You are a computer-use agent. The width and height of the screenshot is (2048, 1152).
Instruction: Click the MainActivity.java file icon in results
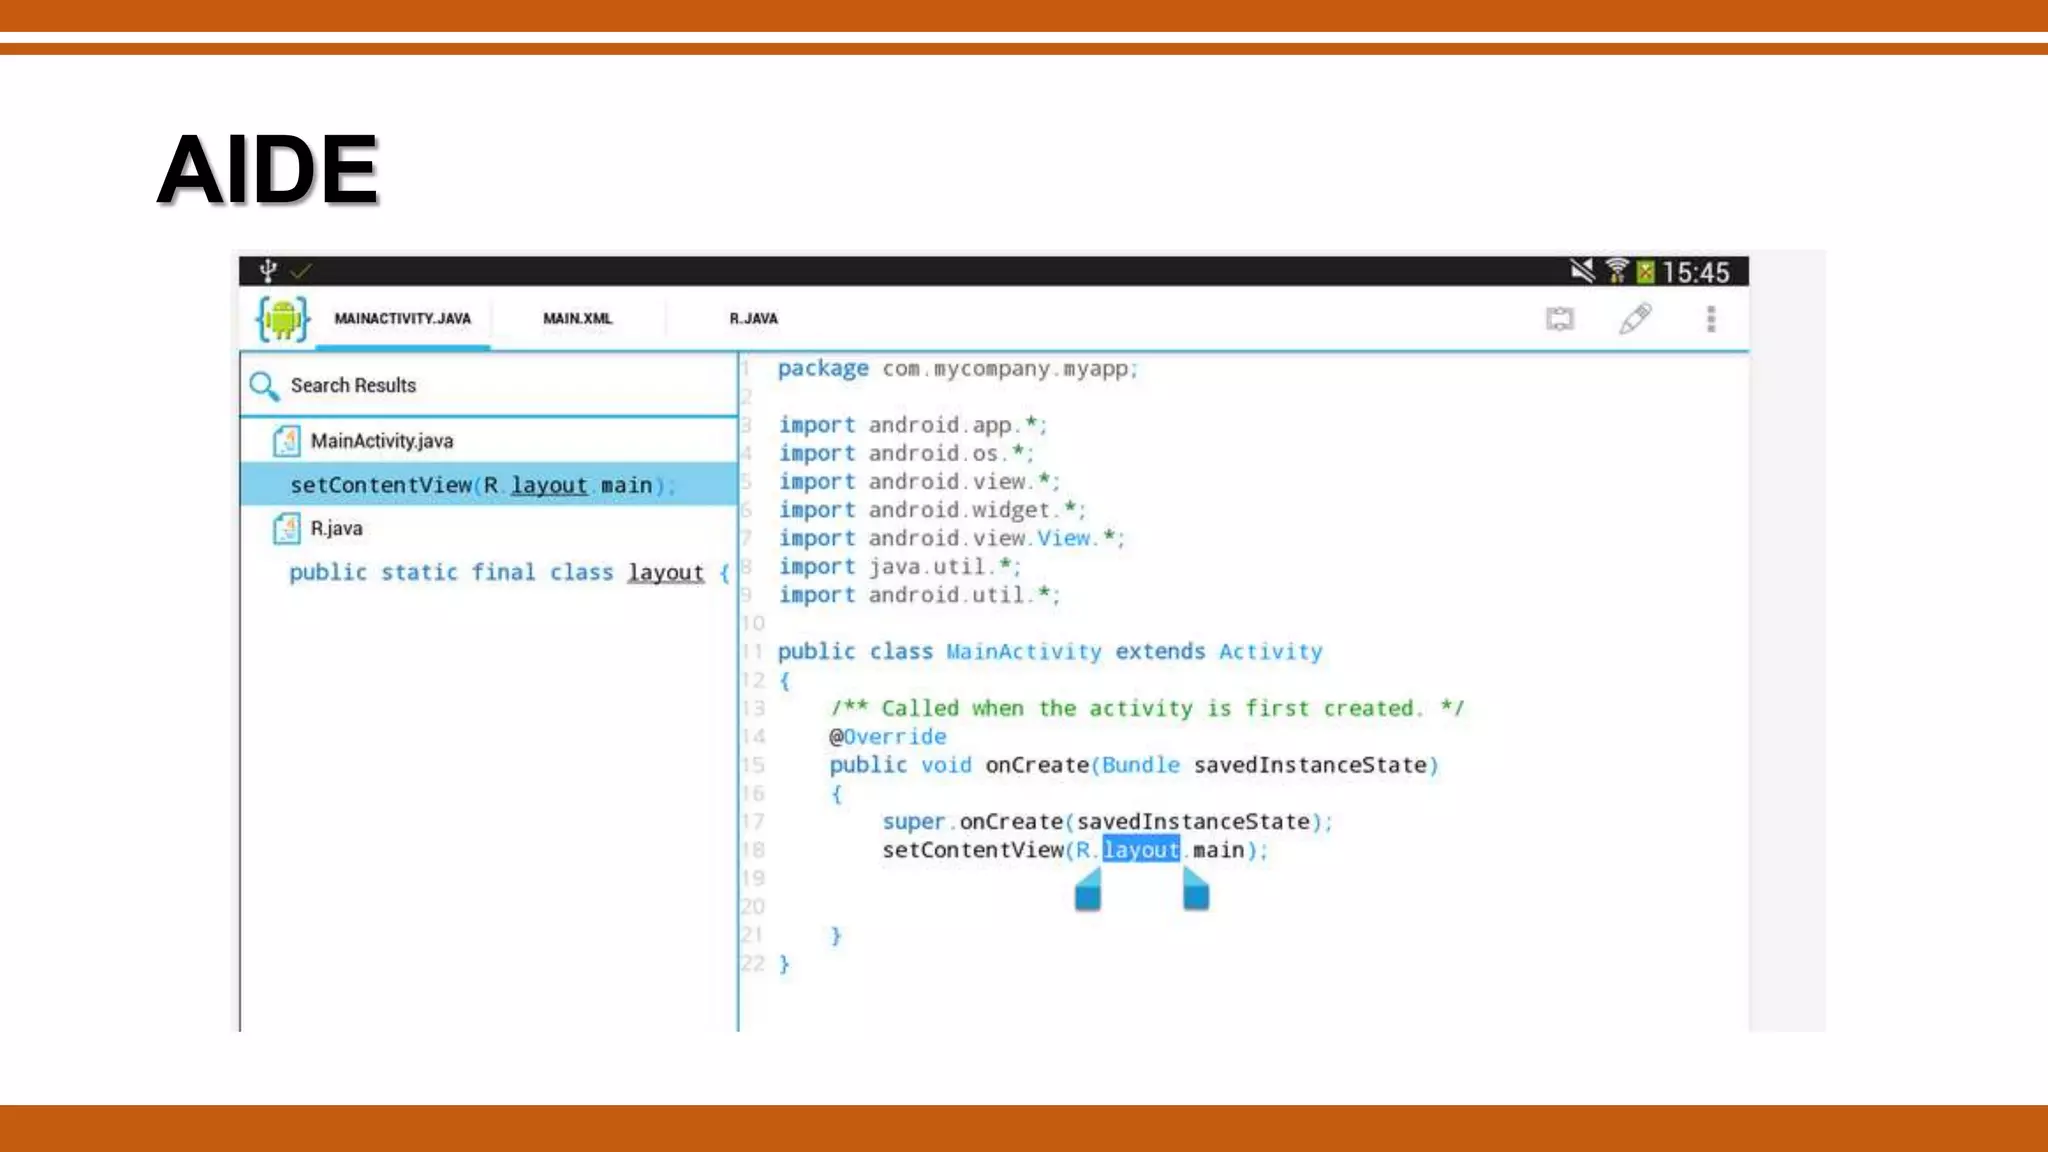coord(287,441)
